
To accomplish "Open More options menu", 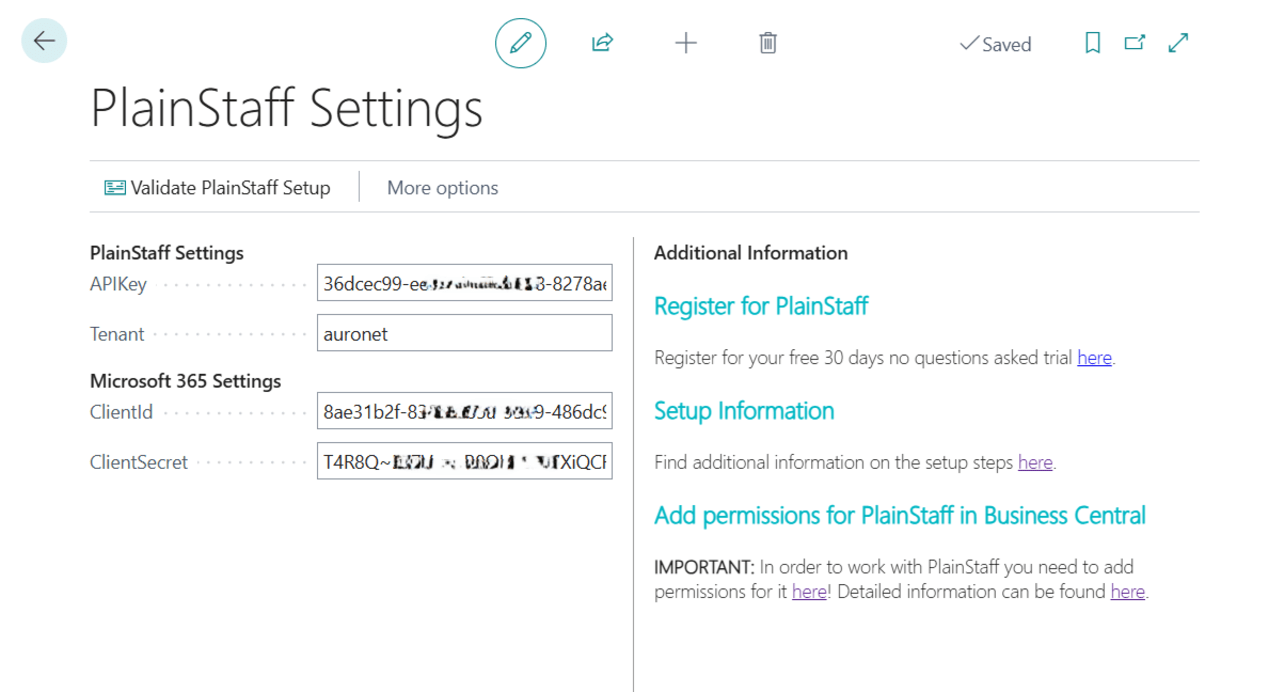I will [443, 188].
